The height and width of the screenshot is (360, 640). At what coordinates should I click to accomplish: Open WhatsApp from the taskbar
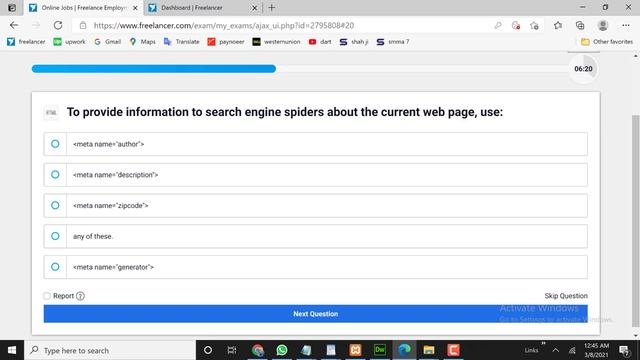pyautogui.click(x=282, y=350)
